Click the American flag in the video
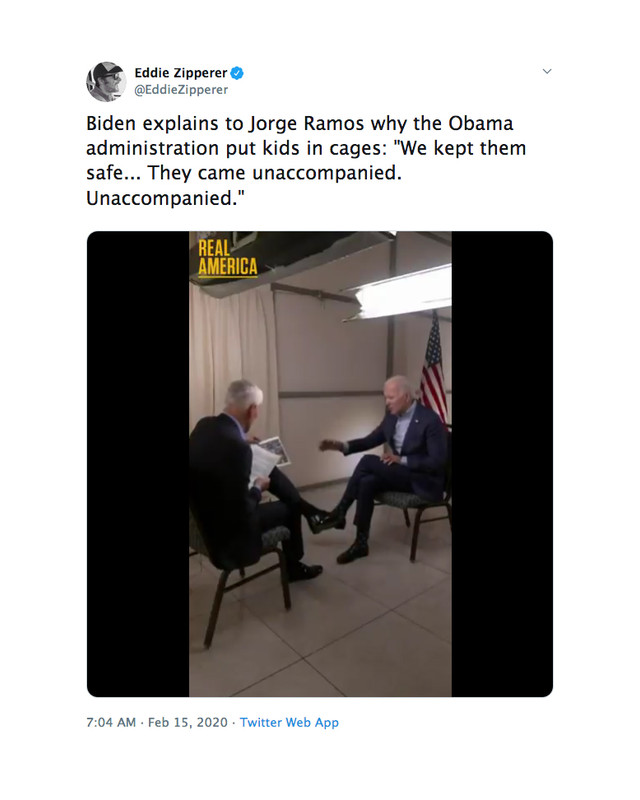This screenshot has height=800, width=640. tap(433, 367)
